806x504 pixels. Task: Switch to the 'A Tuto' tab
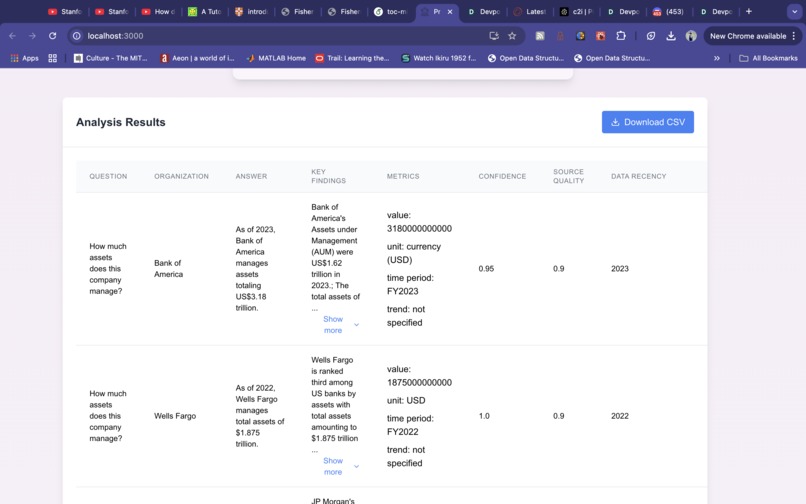[x=205, y=11]
